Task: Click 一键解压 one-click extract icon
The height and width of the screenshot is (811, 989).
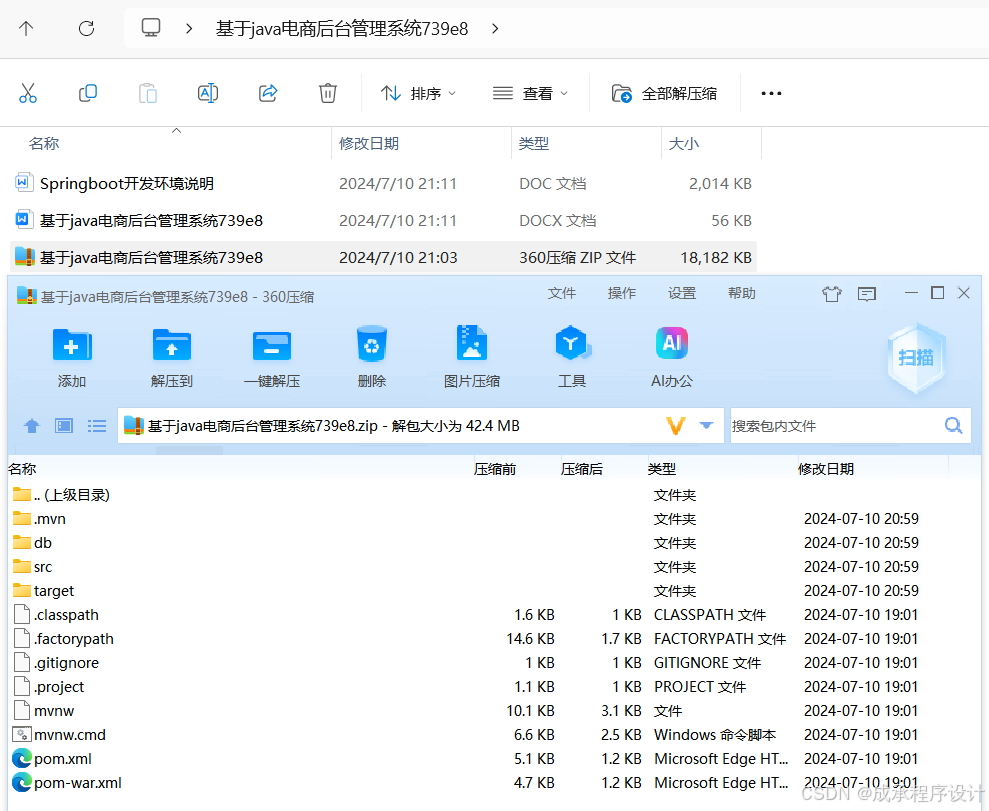Action: [x=272, y=357]
